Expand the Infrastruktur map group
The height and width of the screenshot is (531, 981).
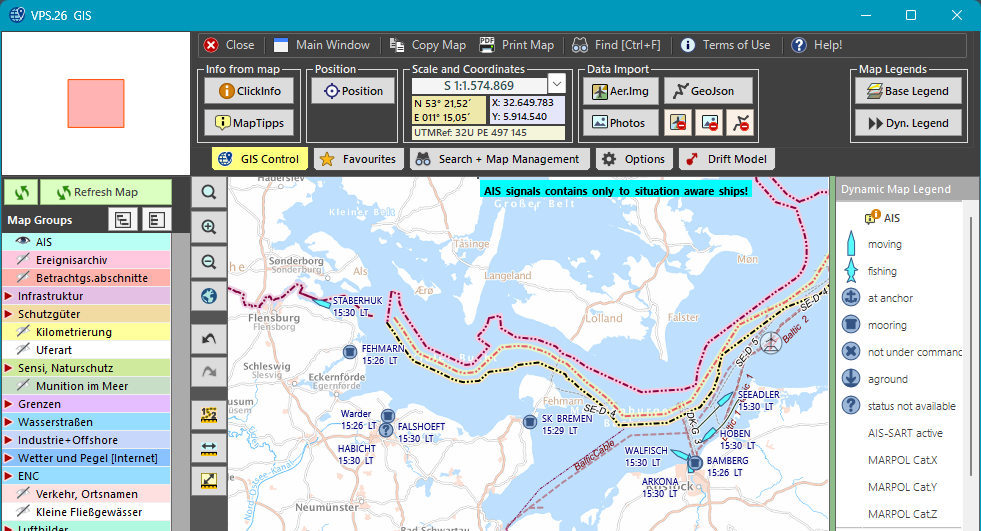coord(8,296)
